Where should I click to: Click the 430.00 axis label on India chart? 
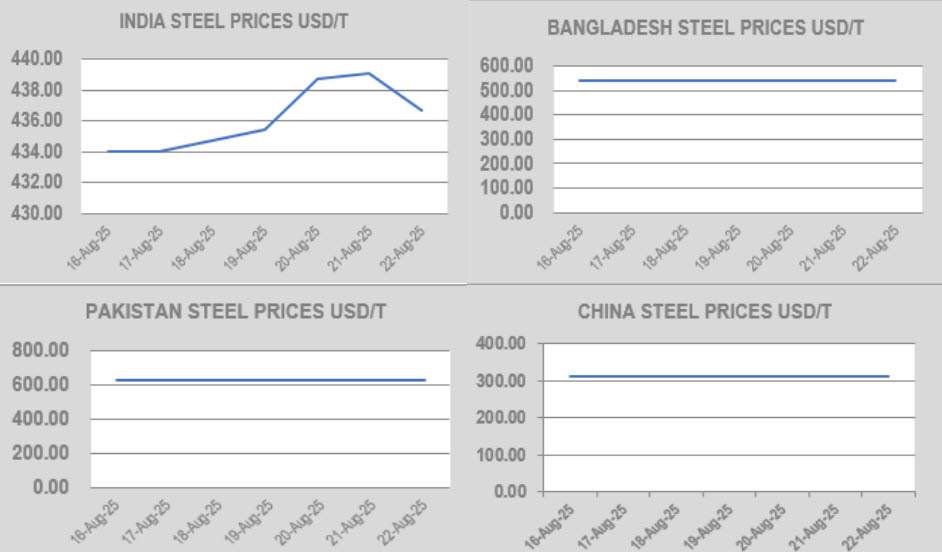tap(37, 213)
